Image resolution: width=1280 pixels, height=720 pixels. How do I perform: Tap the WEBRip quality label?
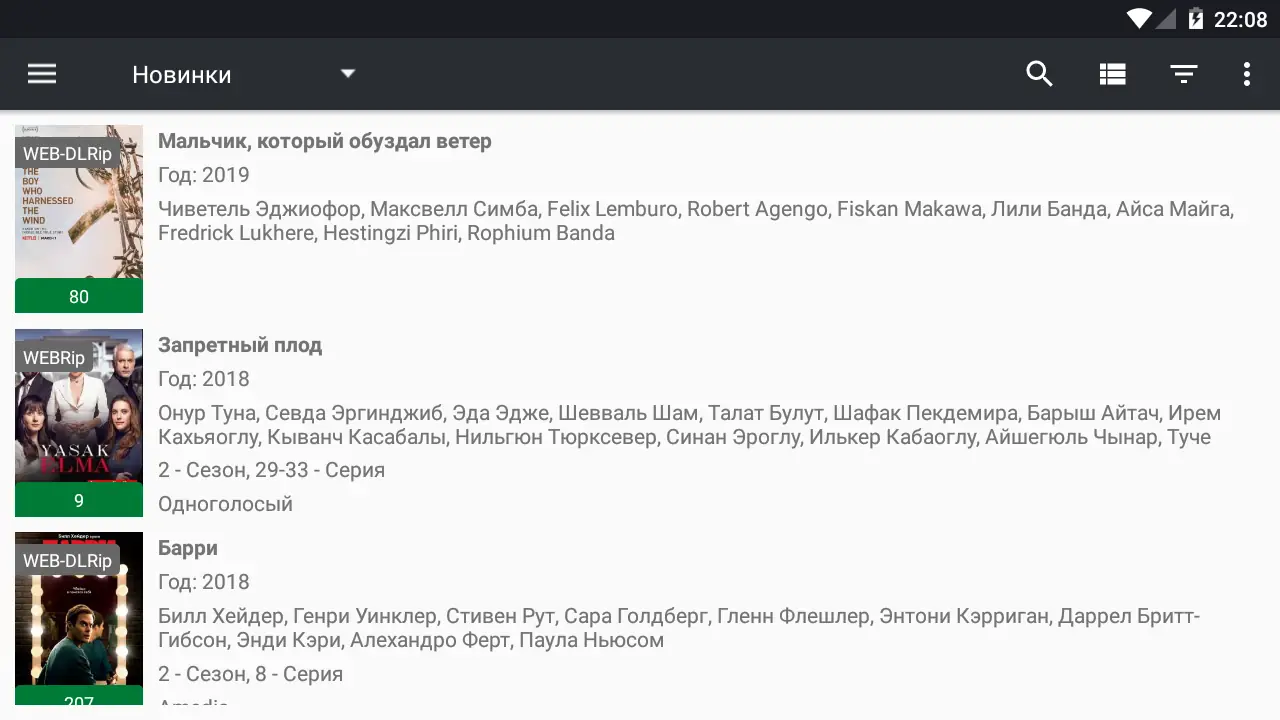(54, 357)
